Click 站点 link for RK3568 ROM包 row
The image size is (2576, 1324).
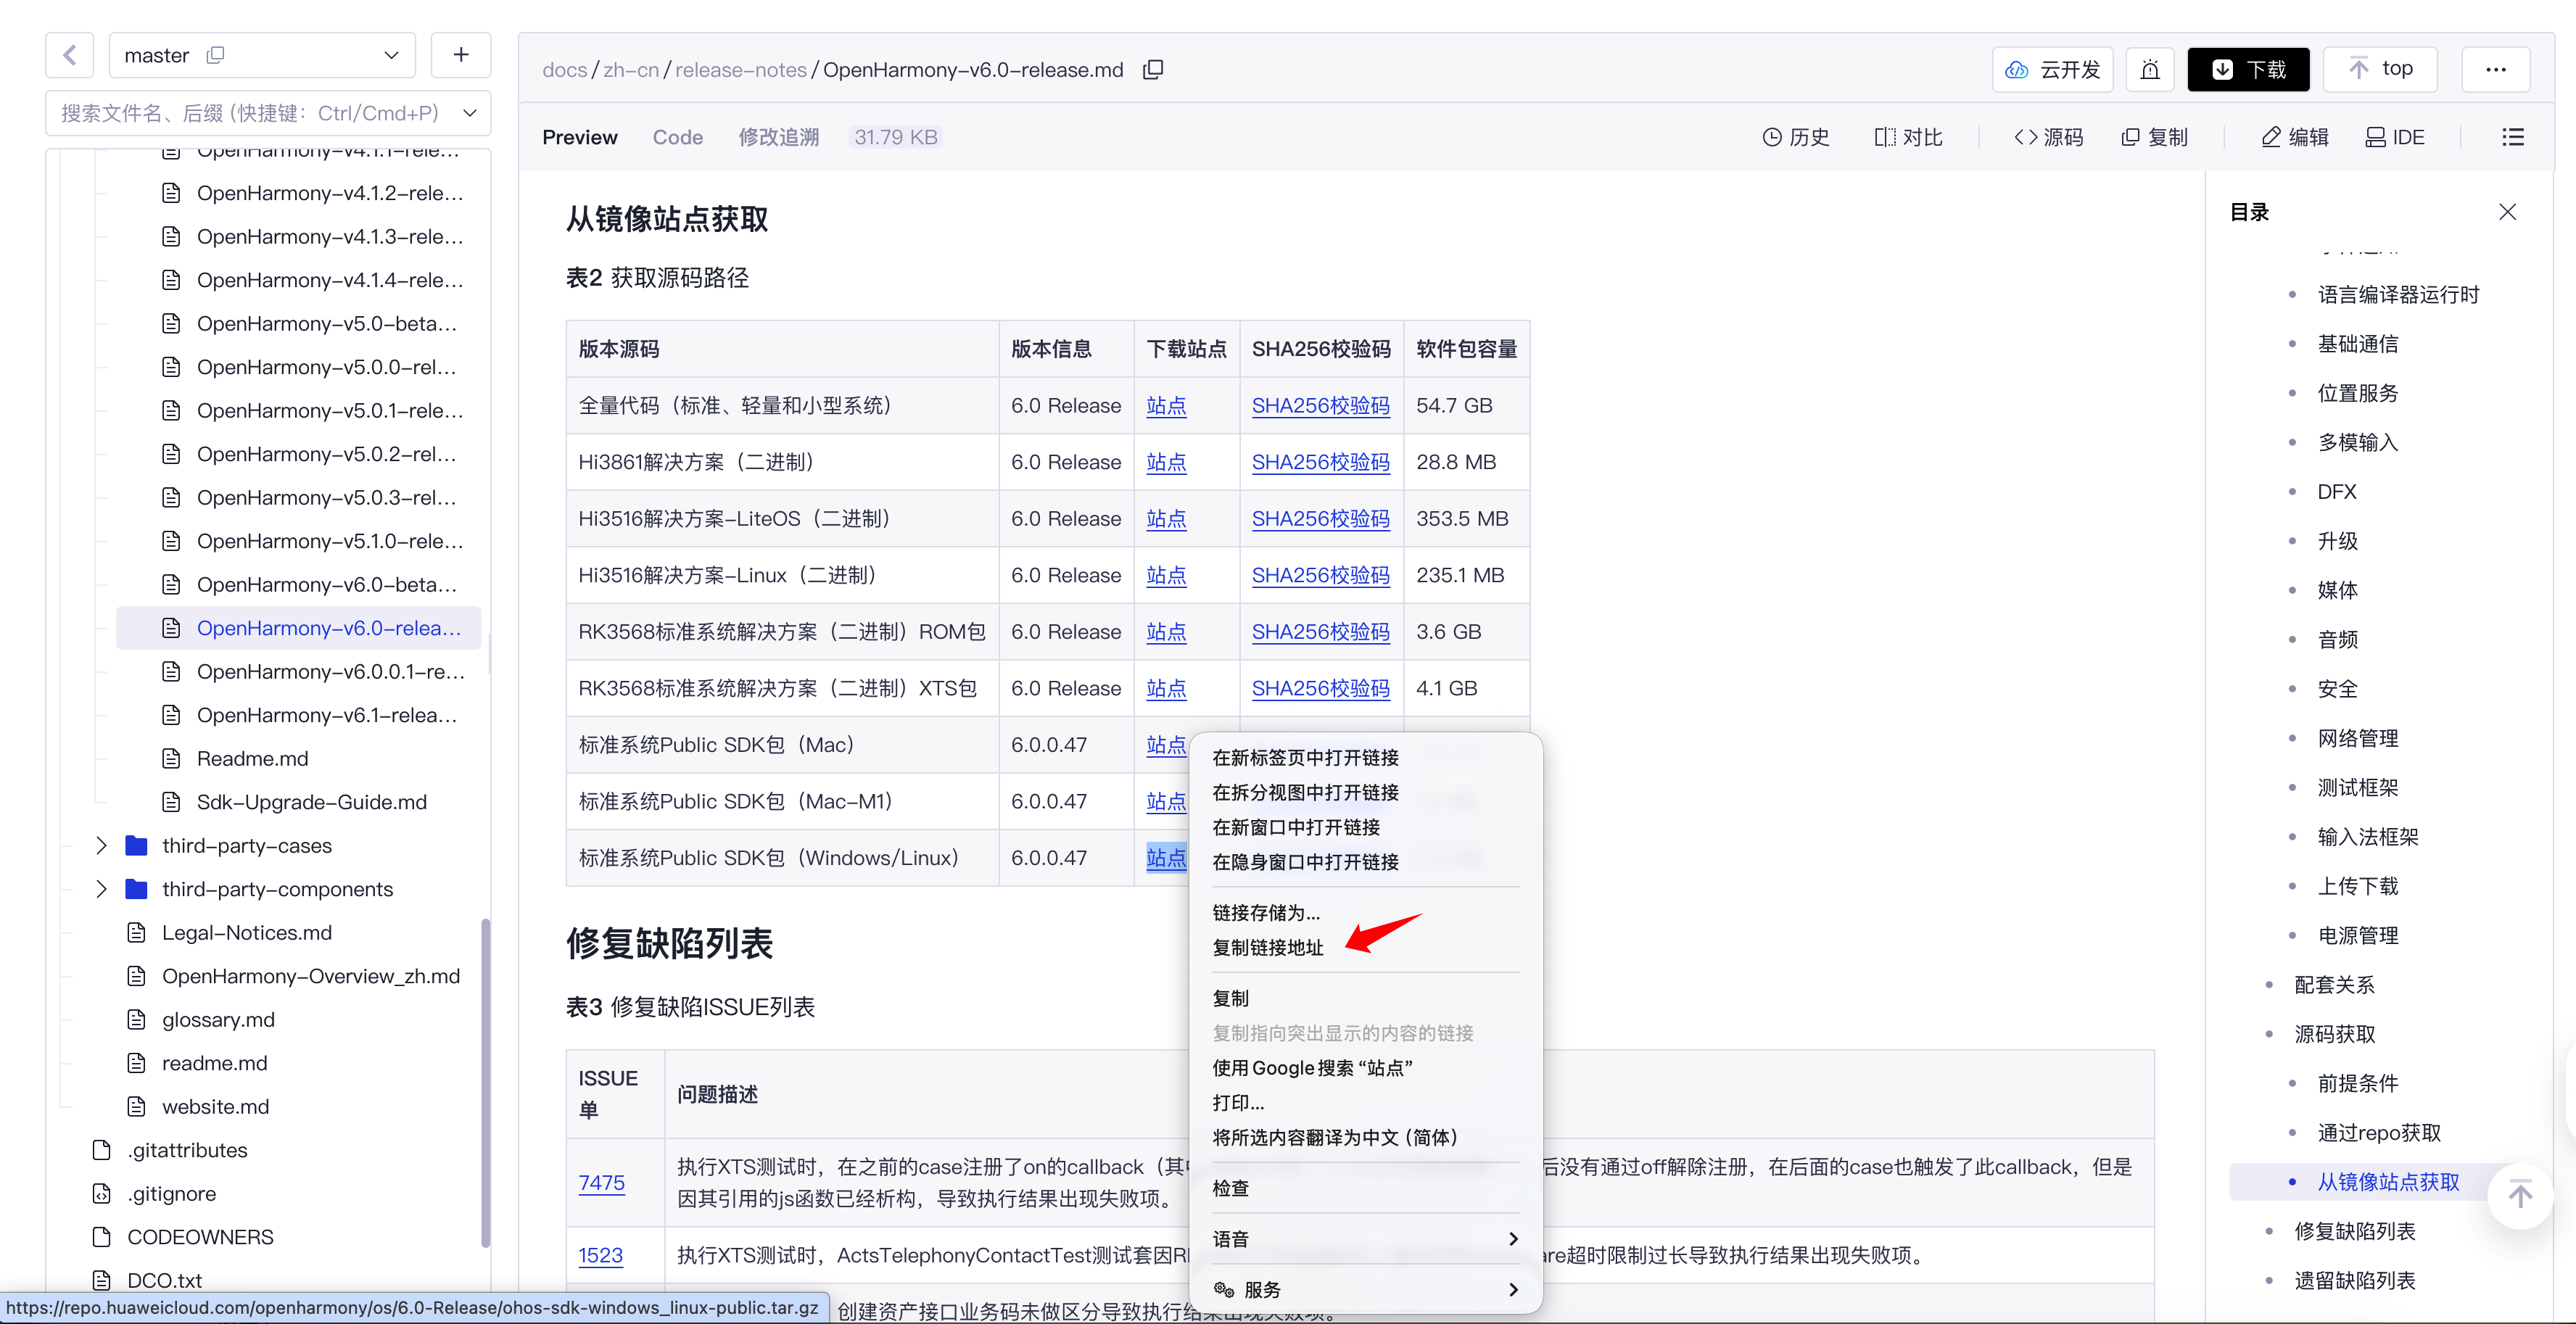[1166, 632]
